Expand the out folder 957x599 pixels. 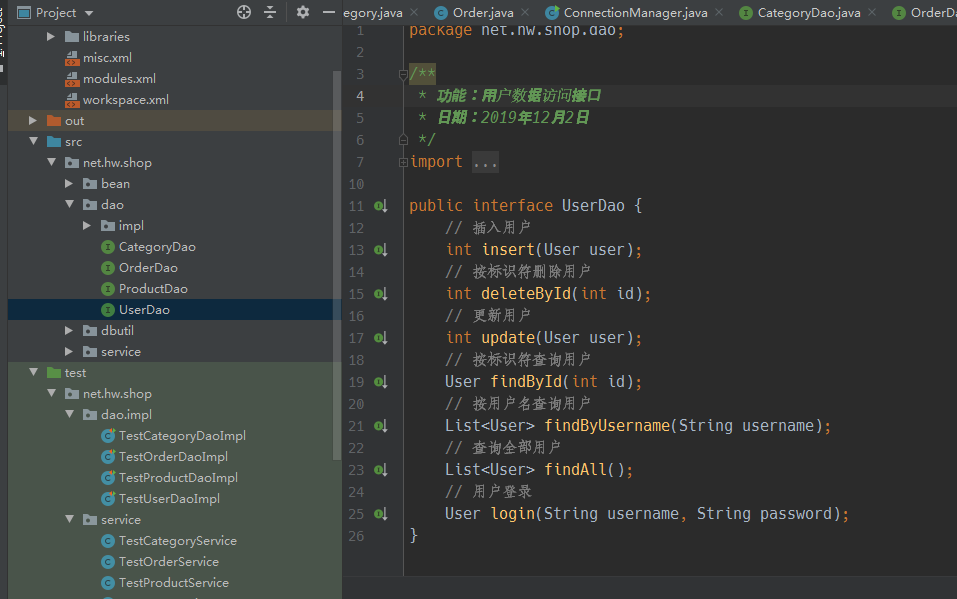(33, 121)
